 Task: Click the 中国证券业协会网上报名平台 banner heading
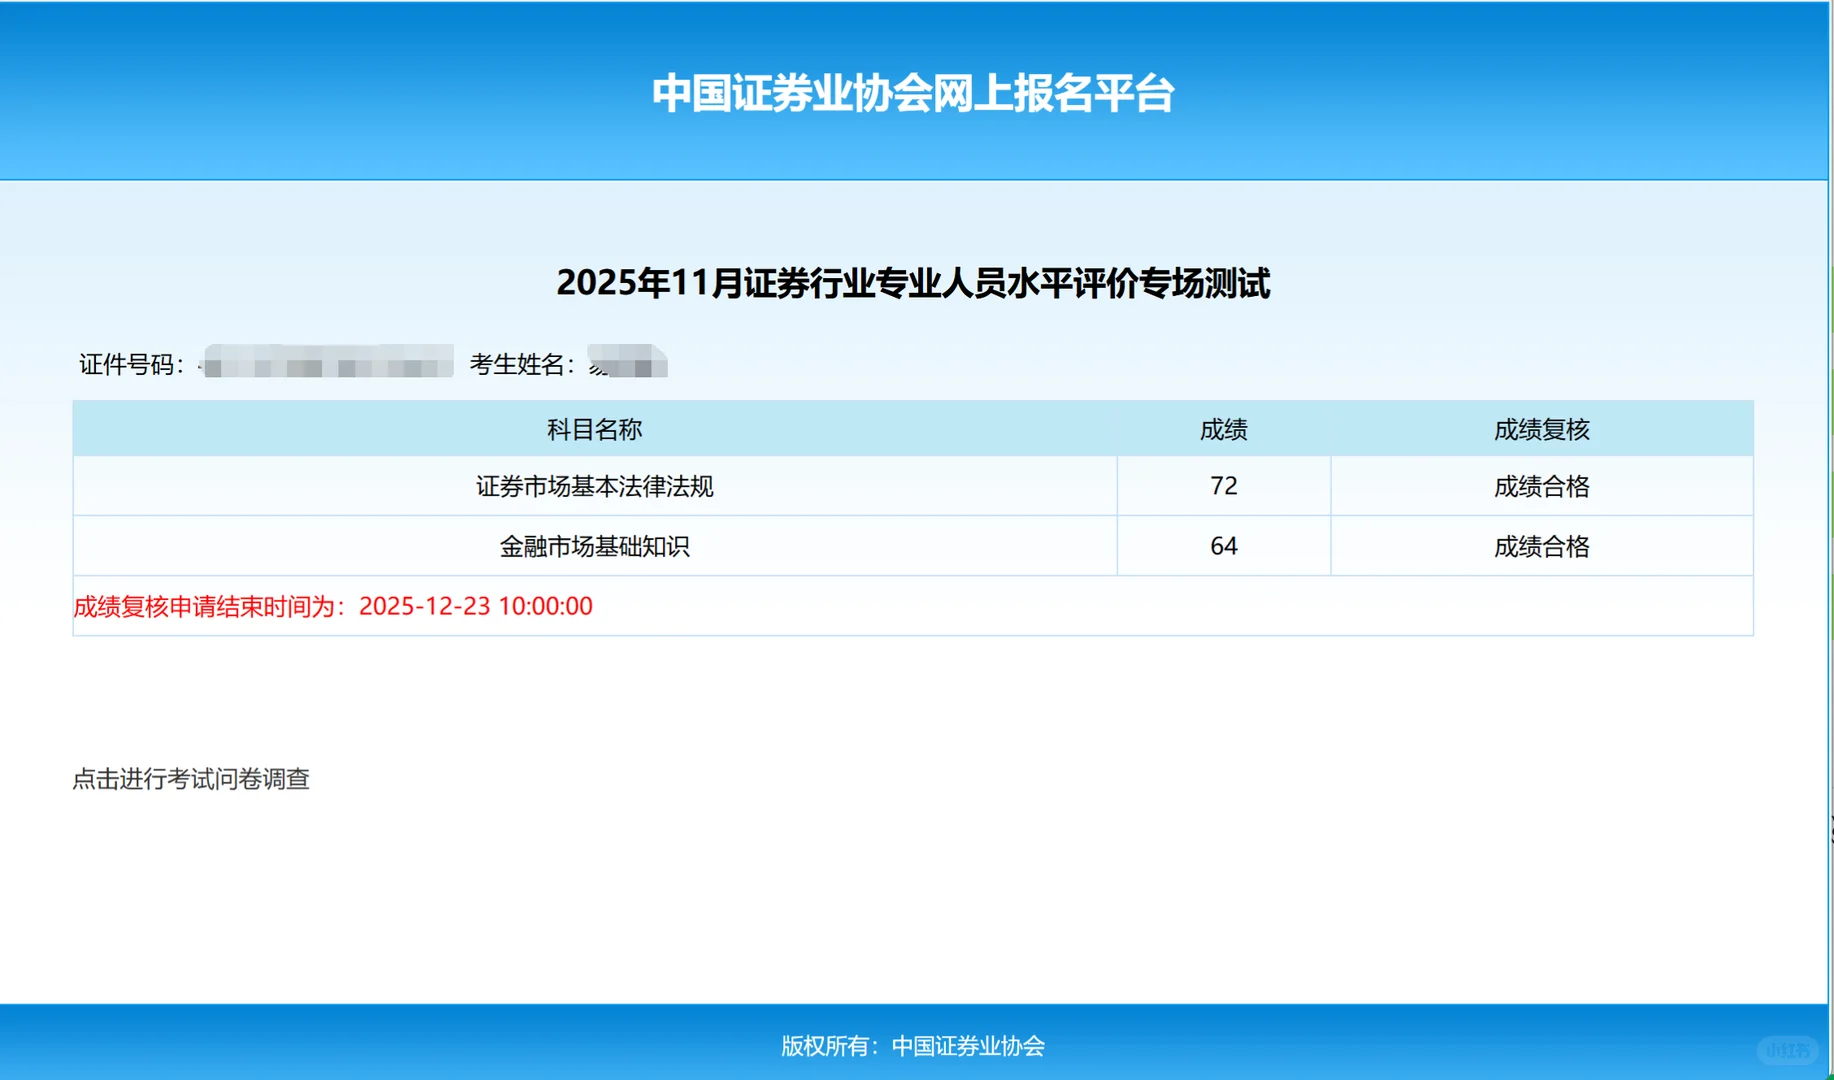pyautogui.click(x=915, y=95)
